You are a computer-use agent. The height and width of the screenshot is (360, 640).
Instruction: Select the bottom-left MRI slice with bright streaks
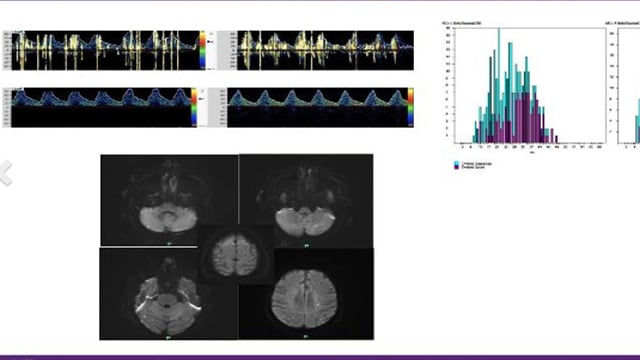click(169, 294)
